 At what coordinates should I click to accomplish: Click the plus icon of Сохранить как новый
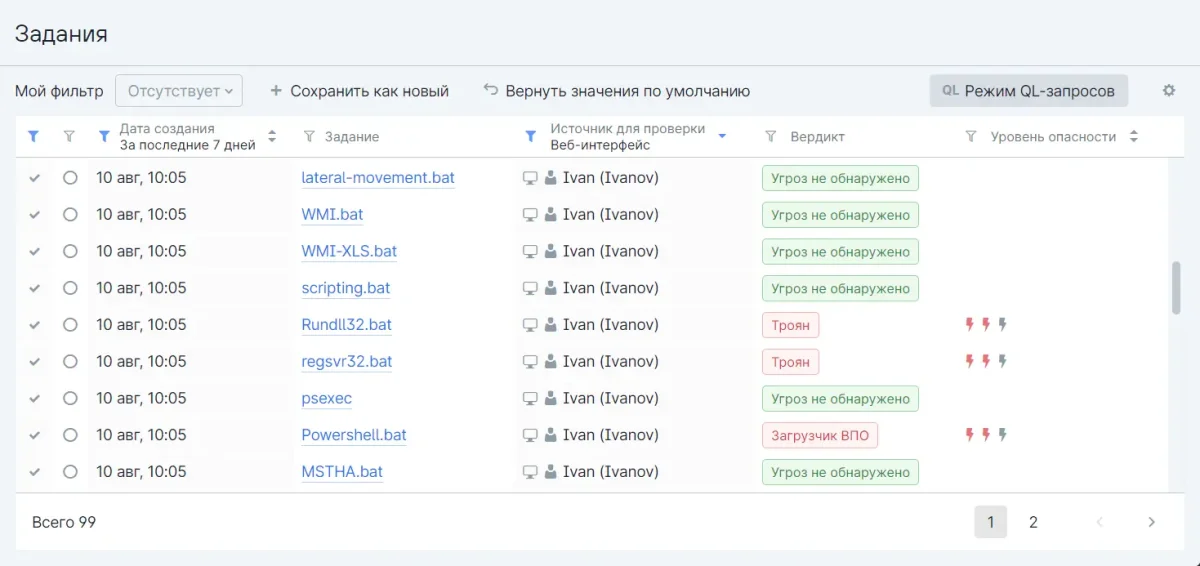[x=276, y=90]
